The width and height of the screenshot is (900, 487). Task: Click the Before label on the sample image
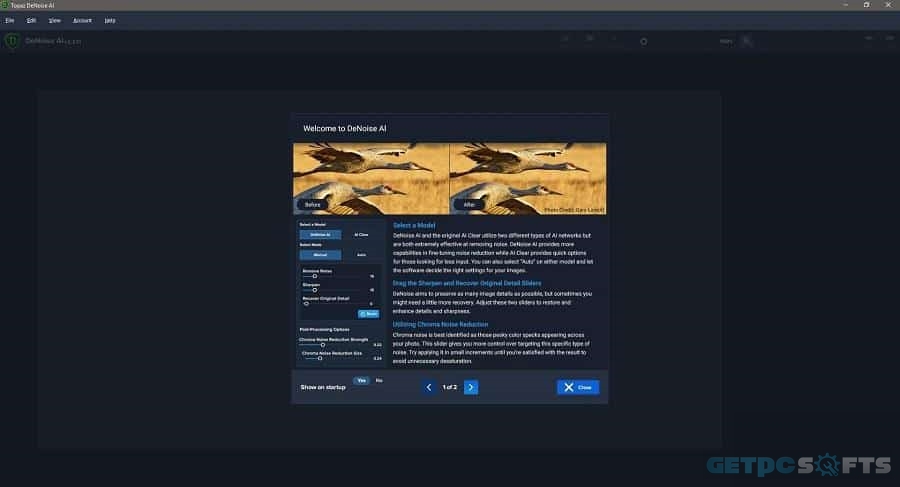tap(313, 204)
